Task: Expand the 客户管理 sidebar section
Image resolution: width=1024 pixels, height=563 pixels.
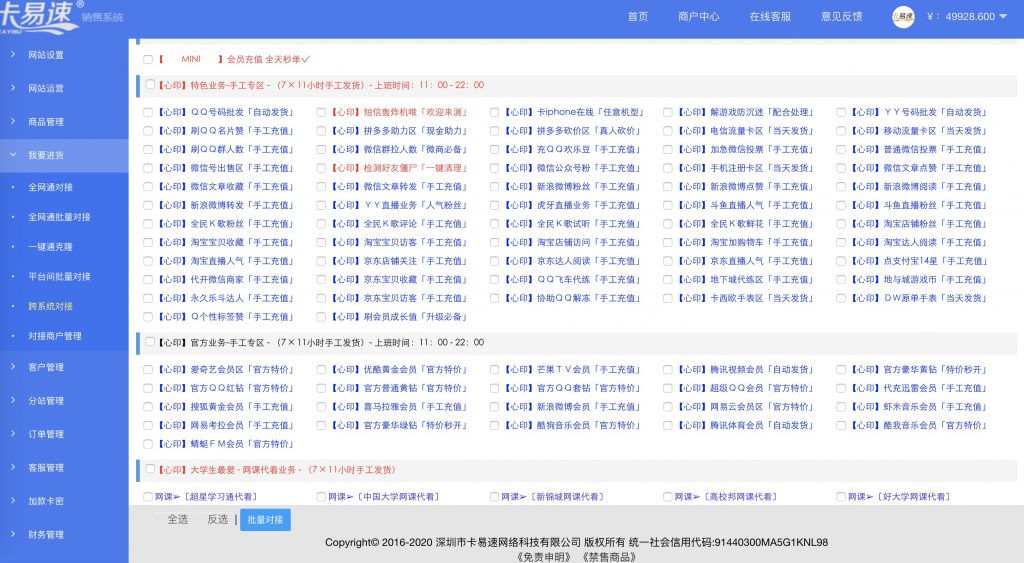Action: (x=64, y=367)
